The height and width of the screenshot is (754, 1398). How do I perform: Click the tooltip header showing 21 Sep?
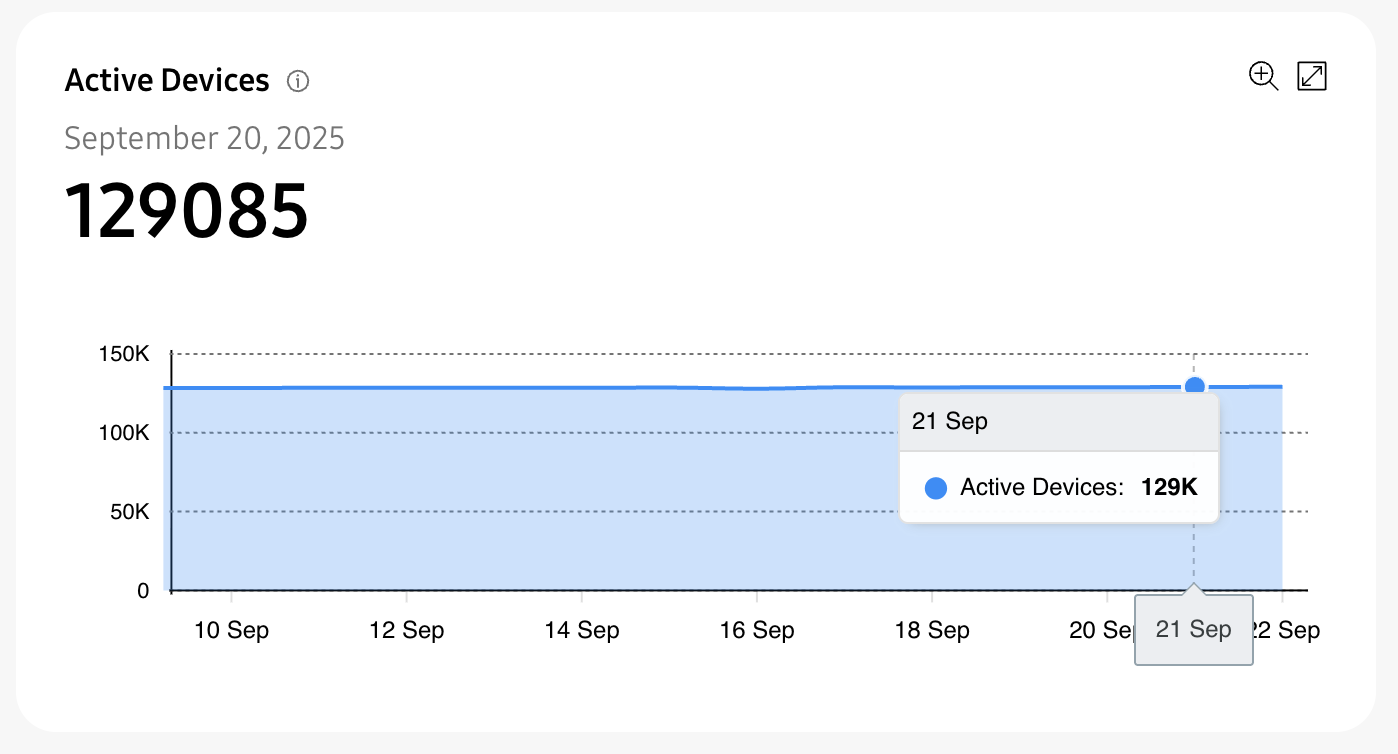click(x=948, y=421)
